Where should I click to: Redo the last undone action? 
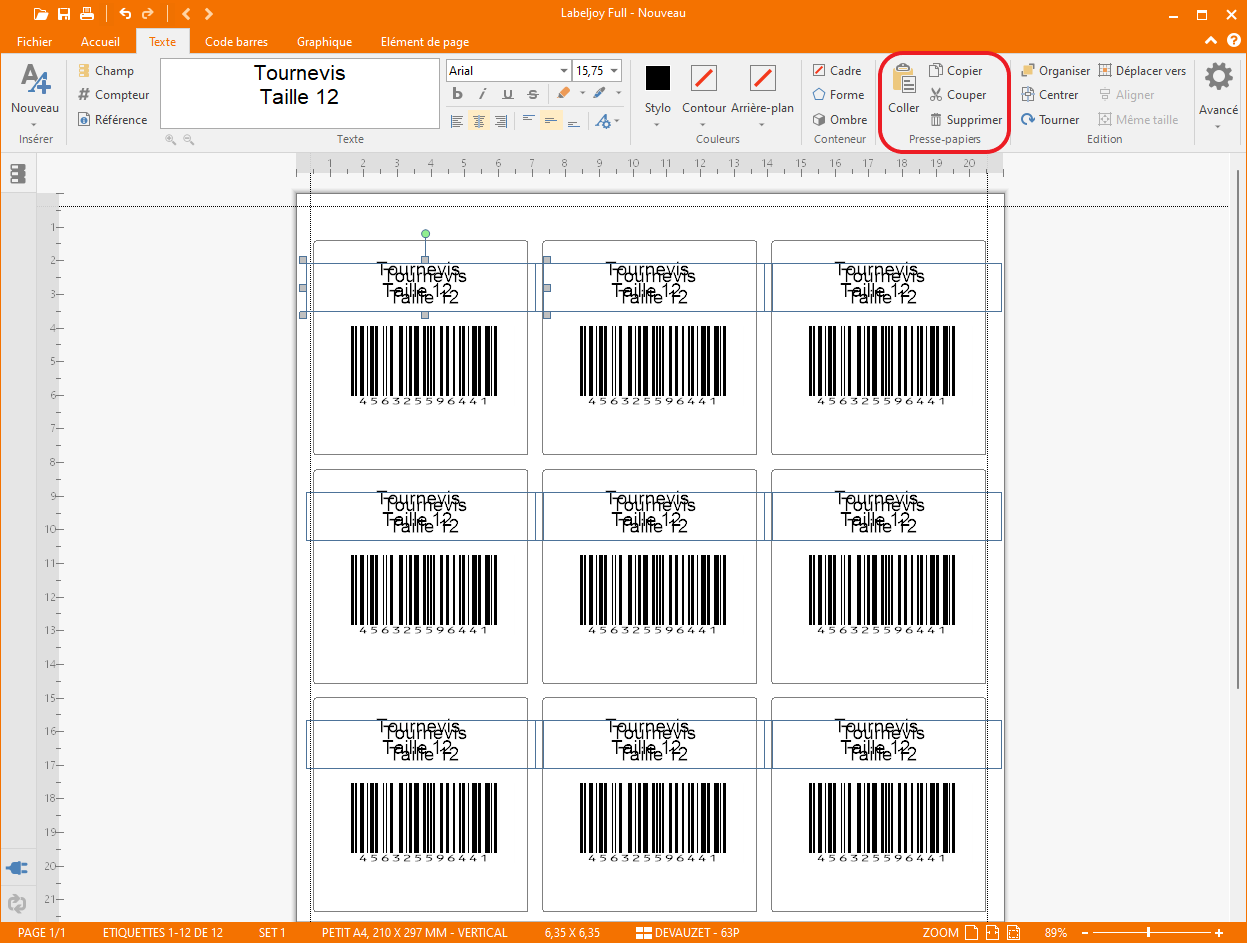pos(148,14)
